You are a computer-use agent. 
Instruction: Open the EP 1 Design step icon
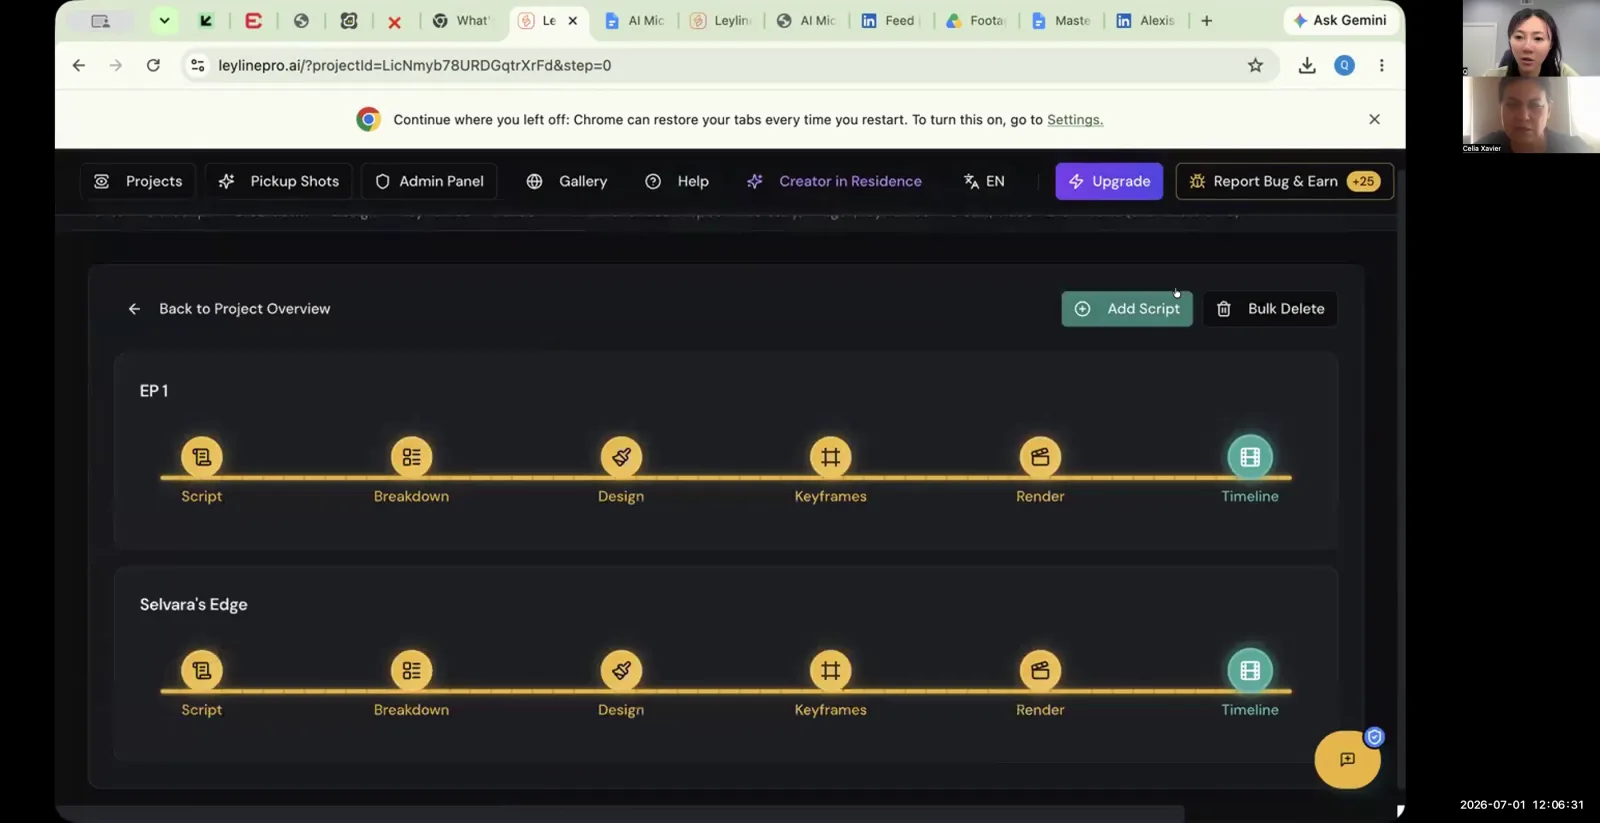621,457
